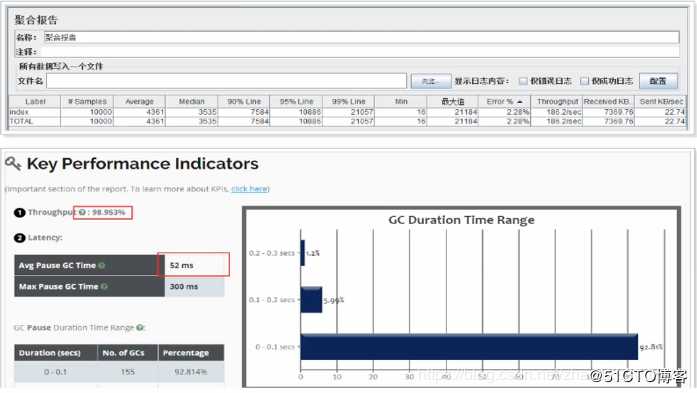Sort by the Min column header

pos(401,101)
